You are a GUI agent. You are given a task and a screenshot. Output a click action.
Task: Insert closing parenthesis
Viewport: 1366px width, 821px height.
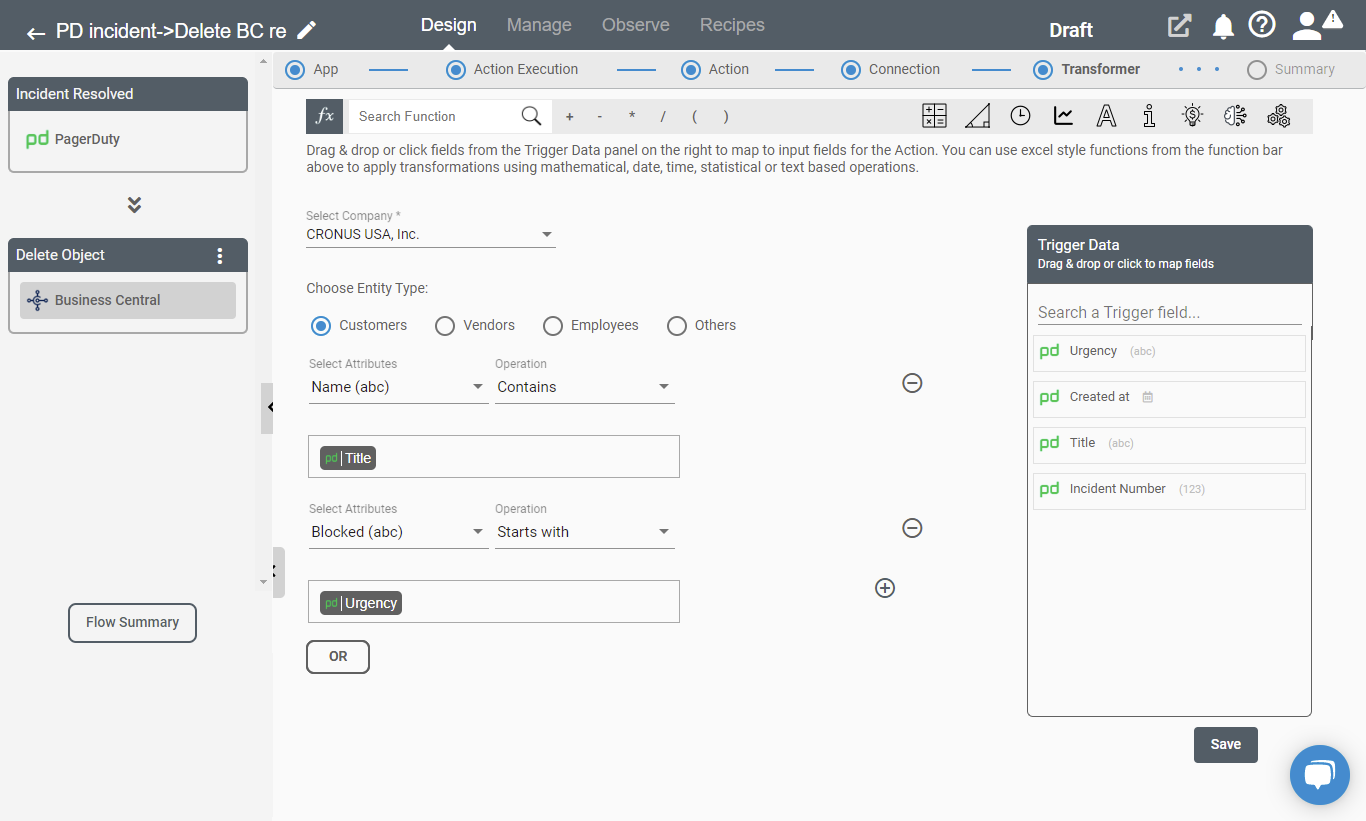click(726, 117)
